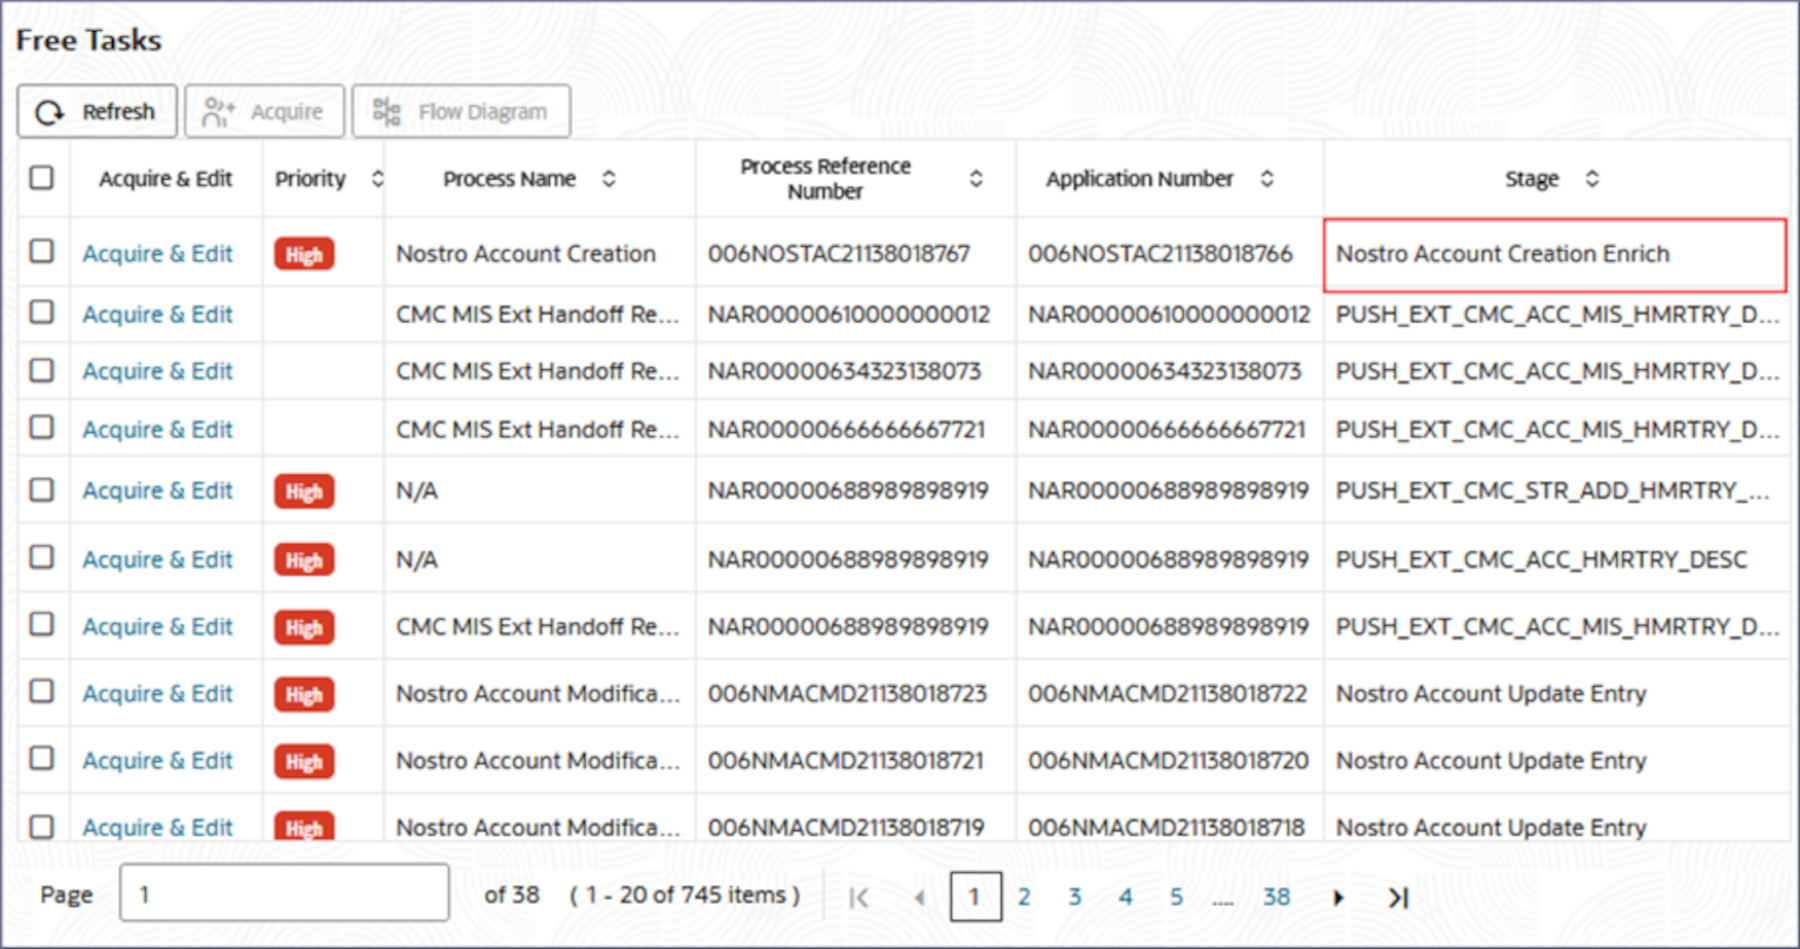Jump to the last page arrow
Viewport: 1800px width, 949px height.
tap(1398, 897)
